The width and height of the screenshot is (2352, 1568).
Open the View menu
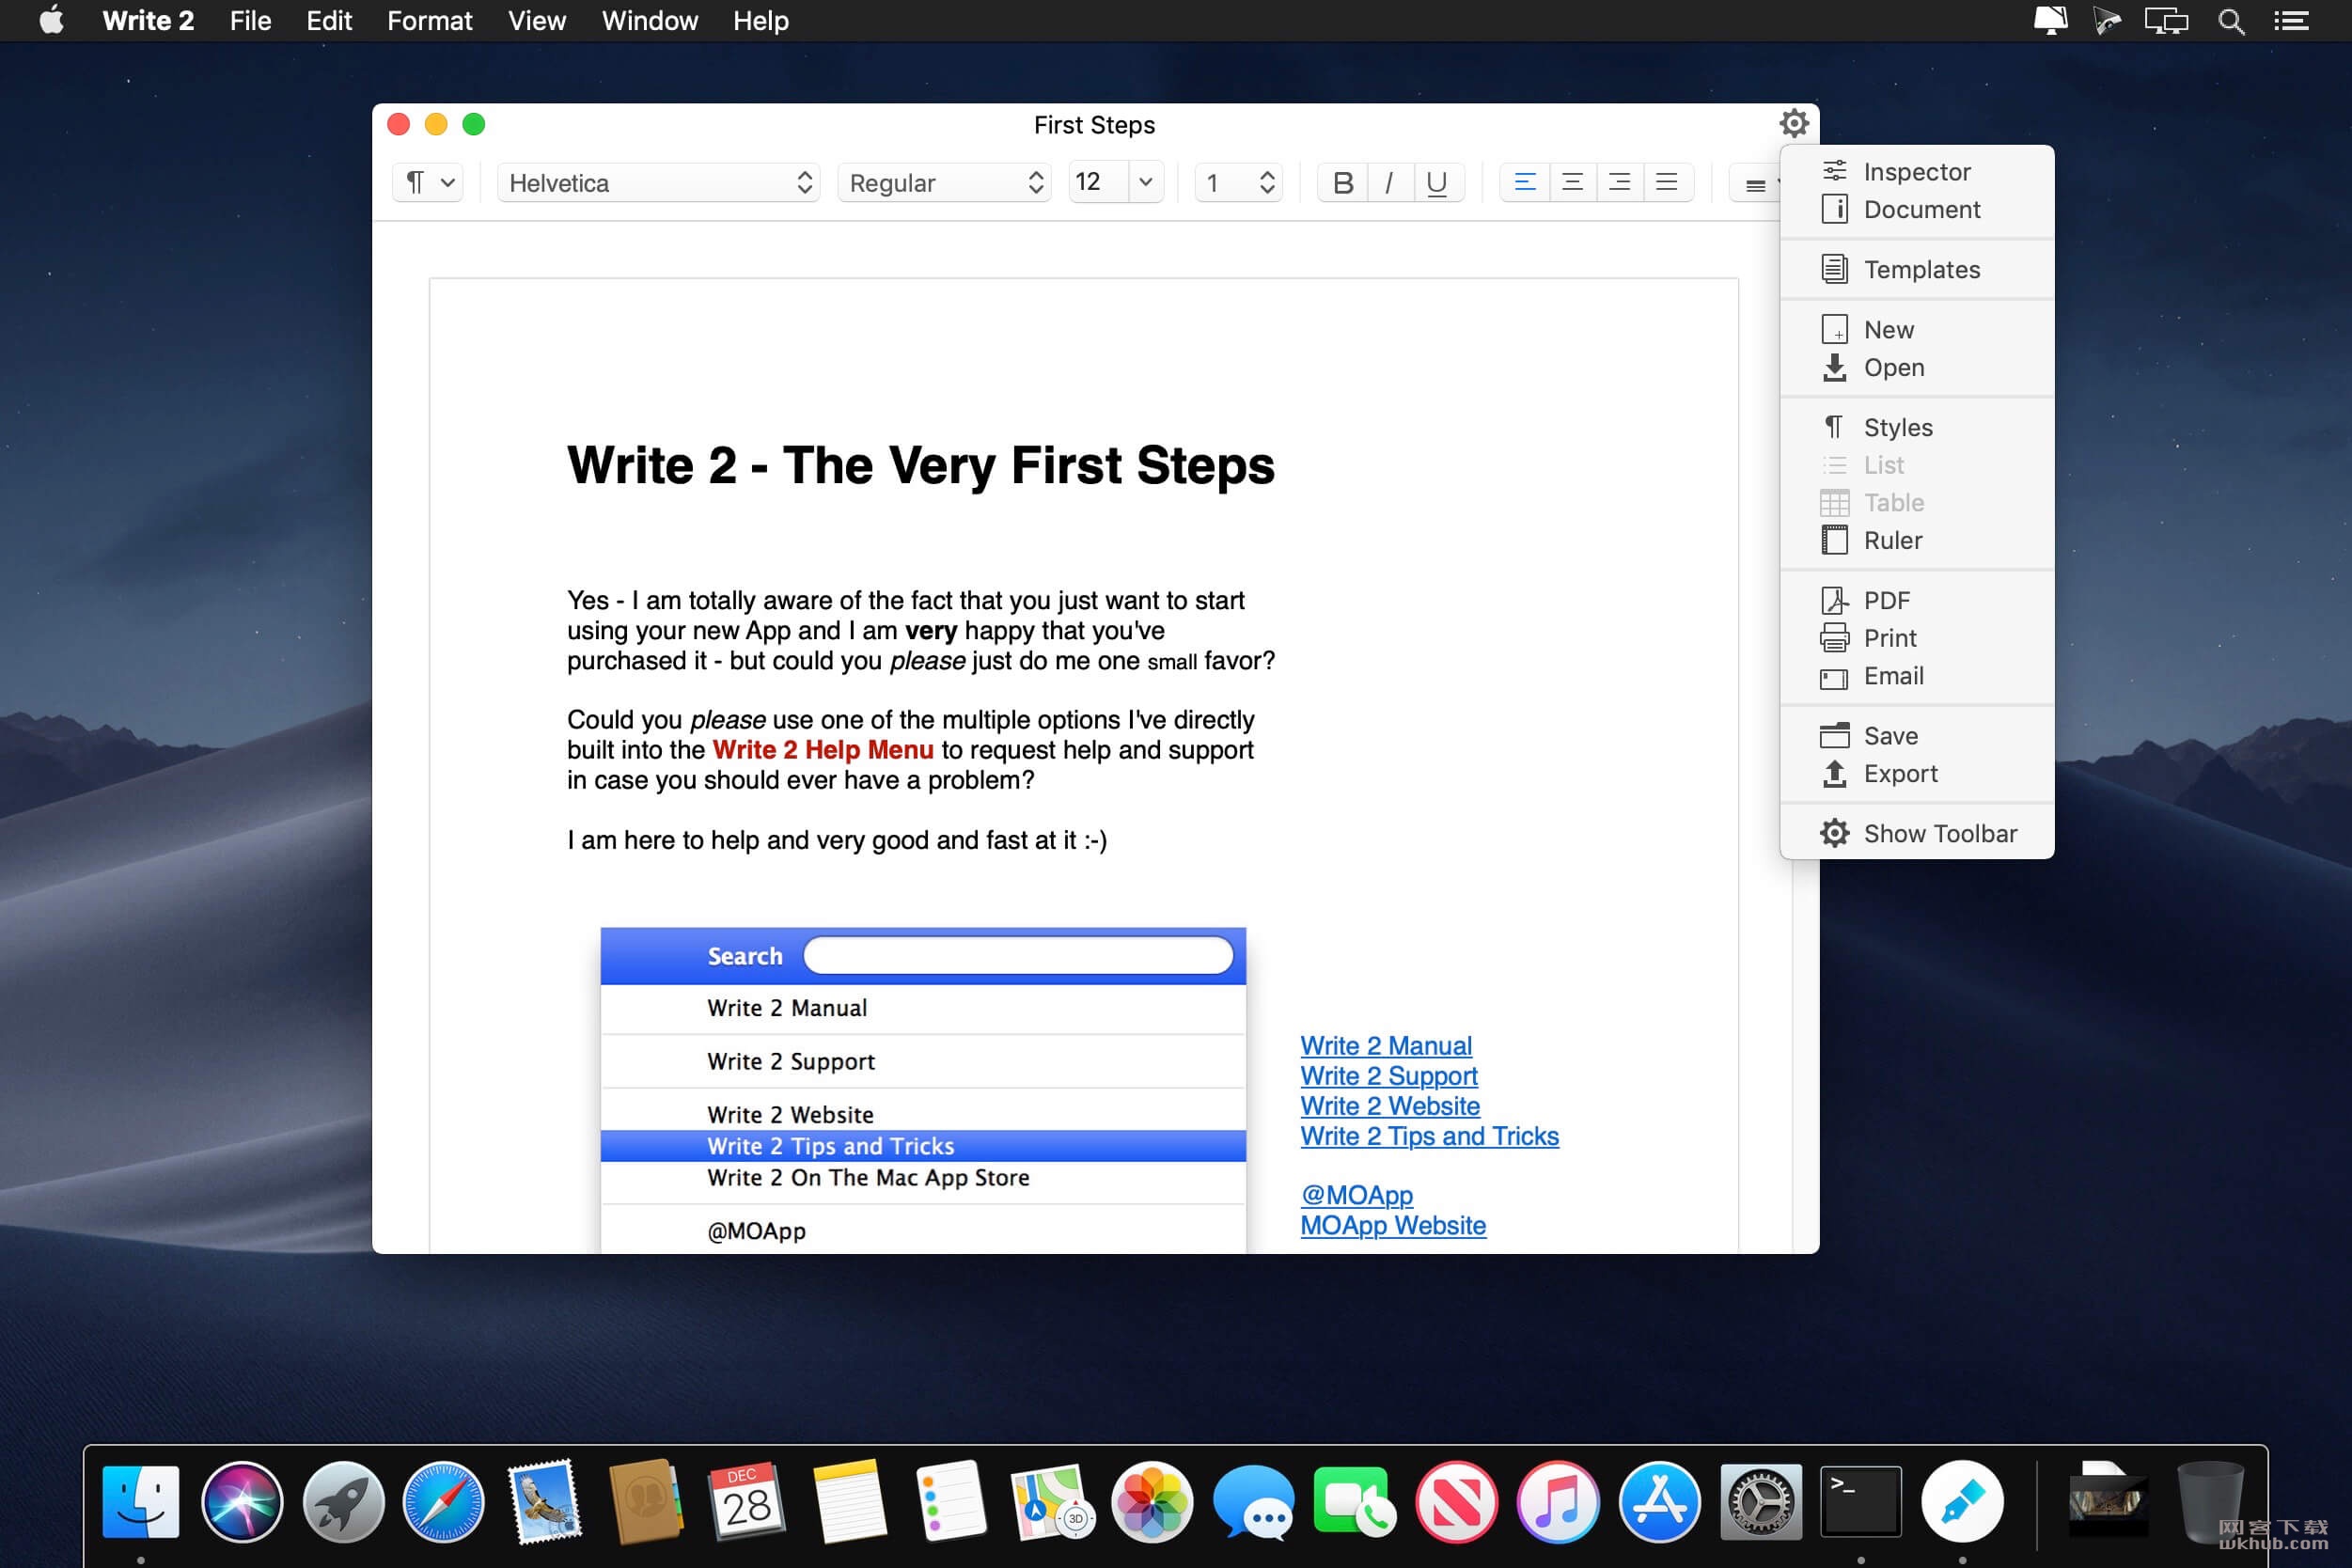click(537, 21)
